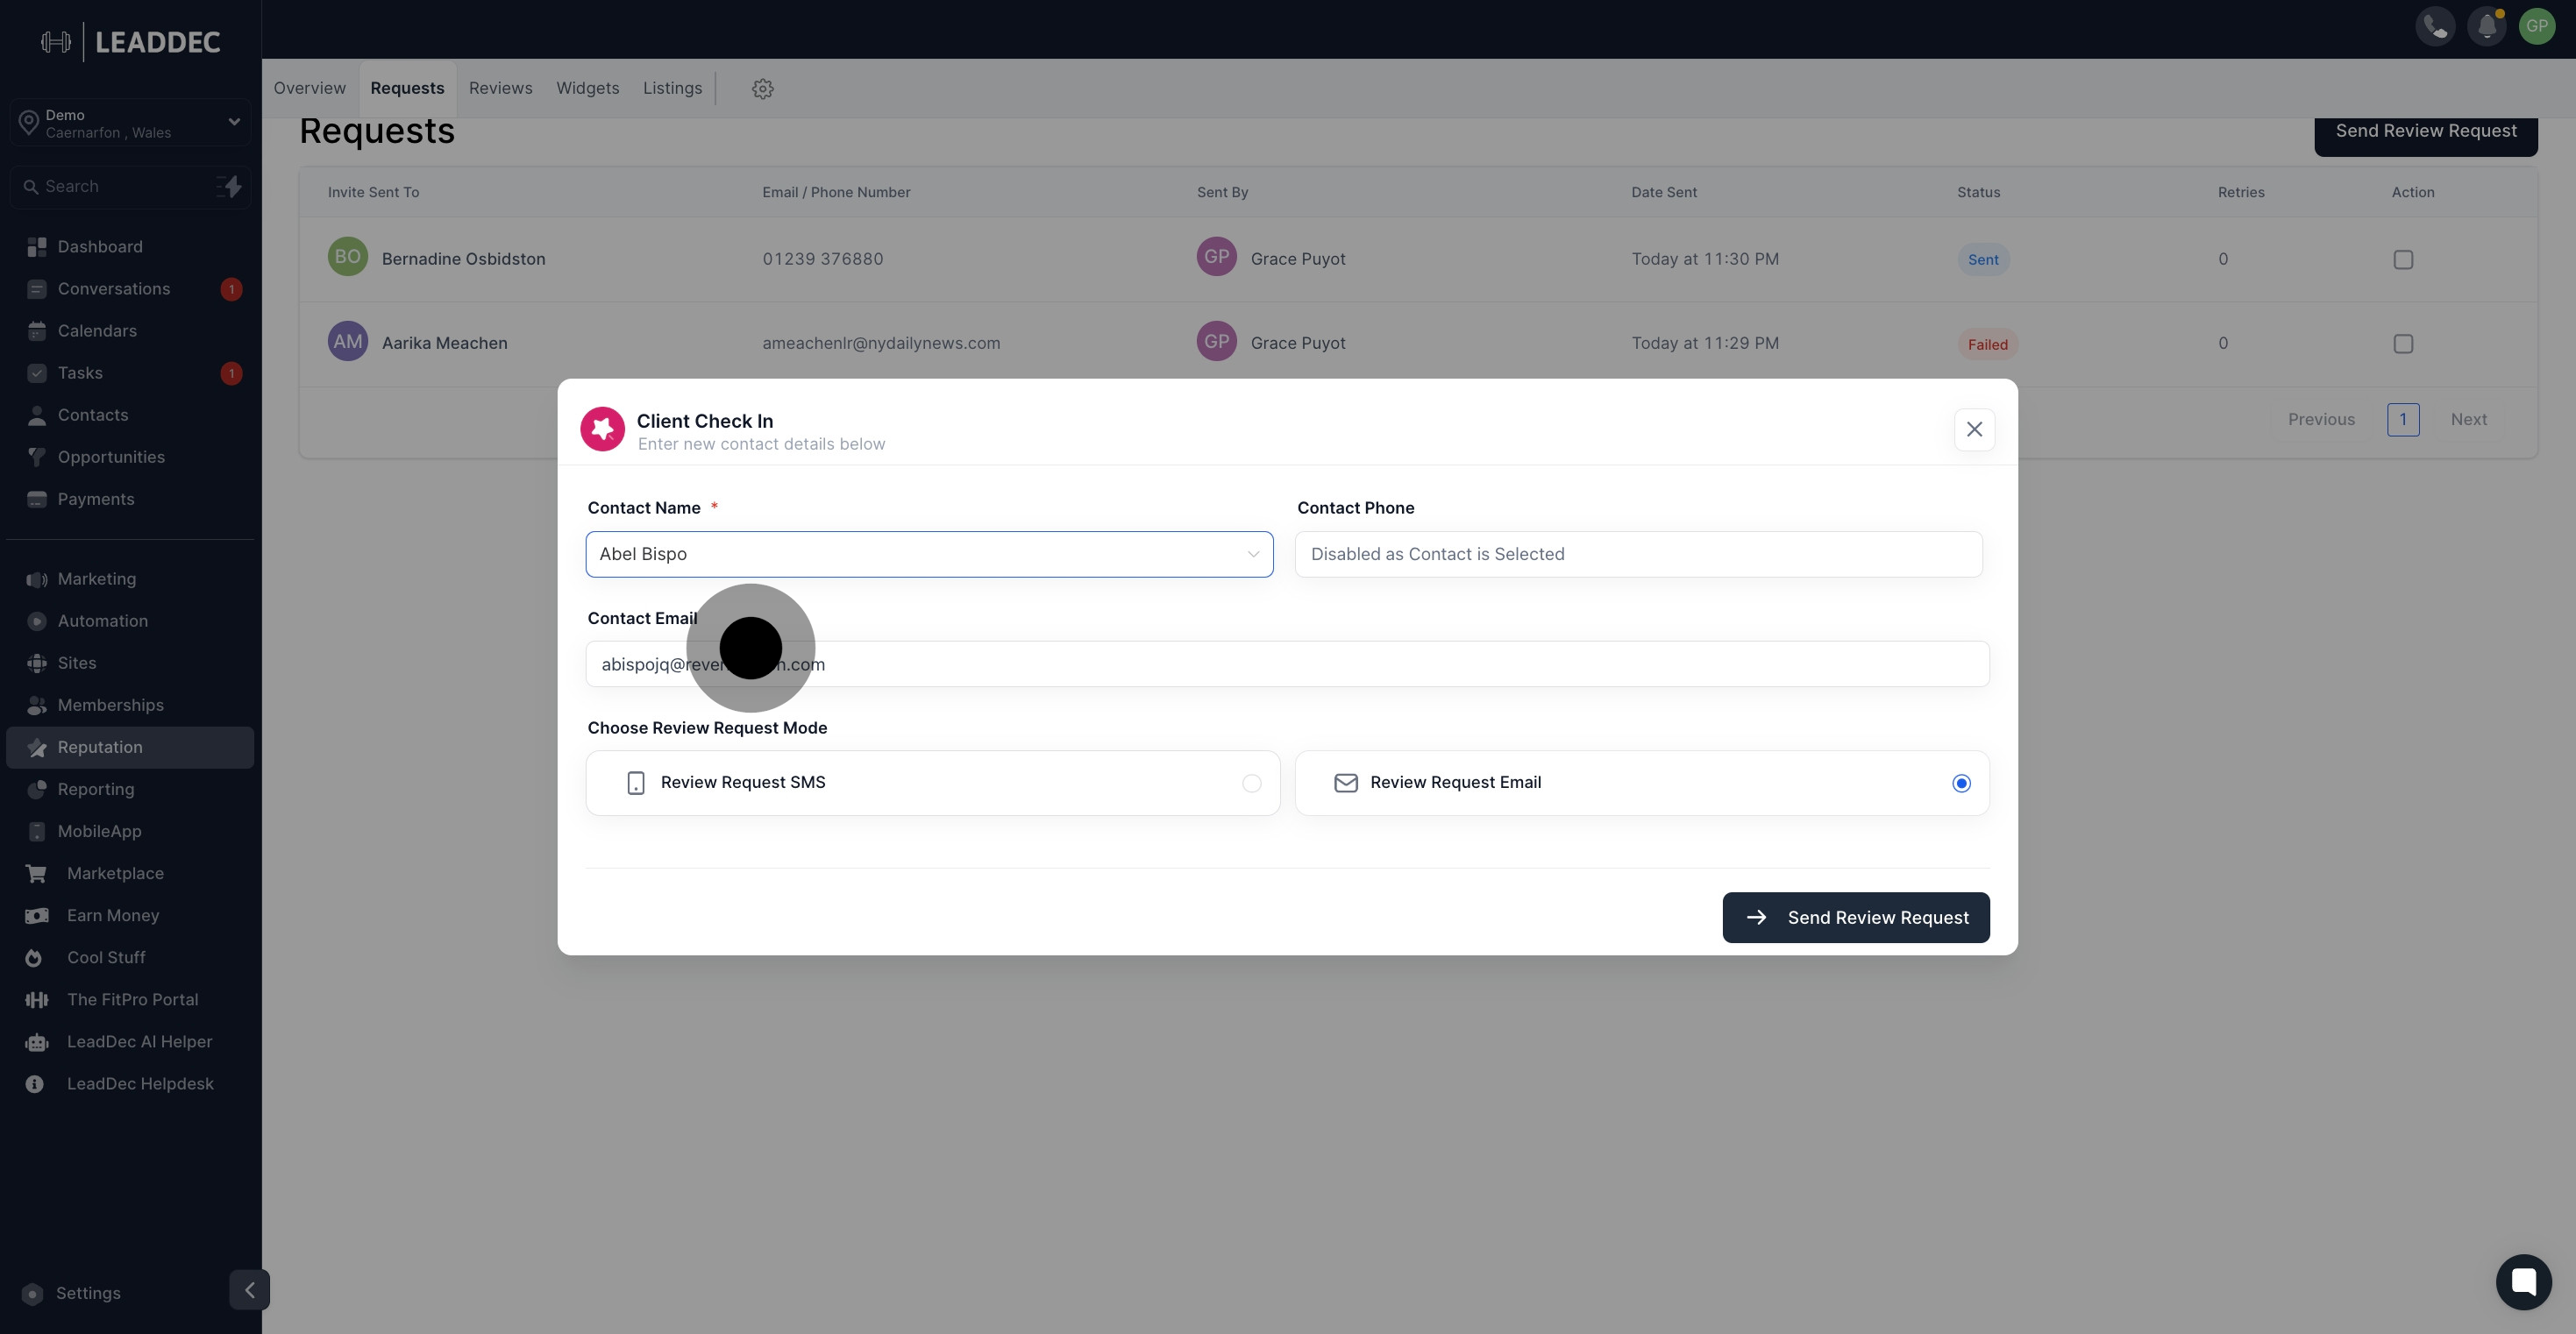Click the BO avatar for Bernadine
The width and height of the screenshot is (2576, 1334).
coord(347,257)
